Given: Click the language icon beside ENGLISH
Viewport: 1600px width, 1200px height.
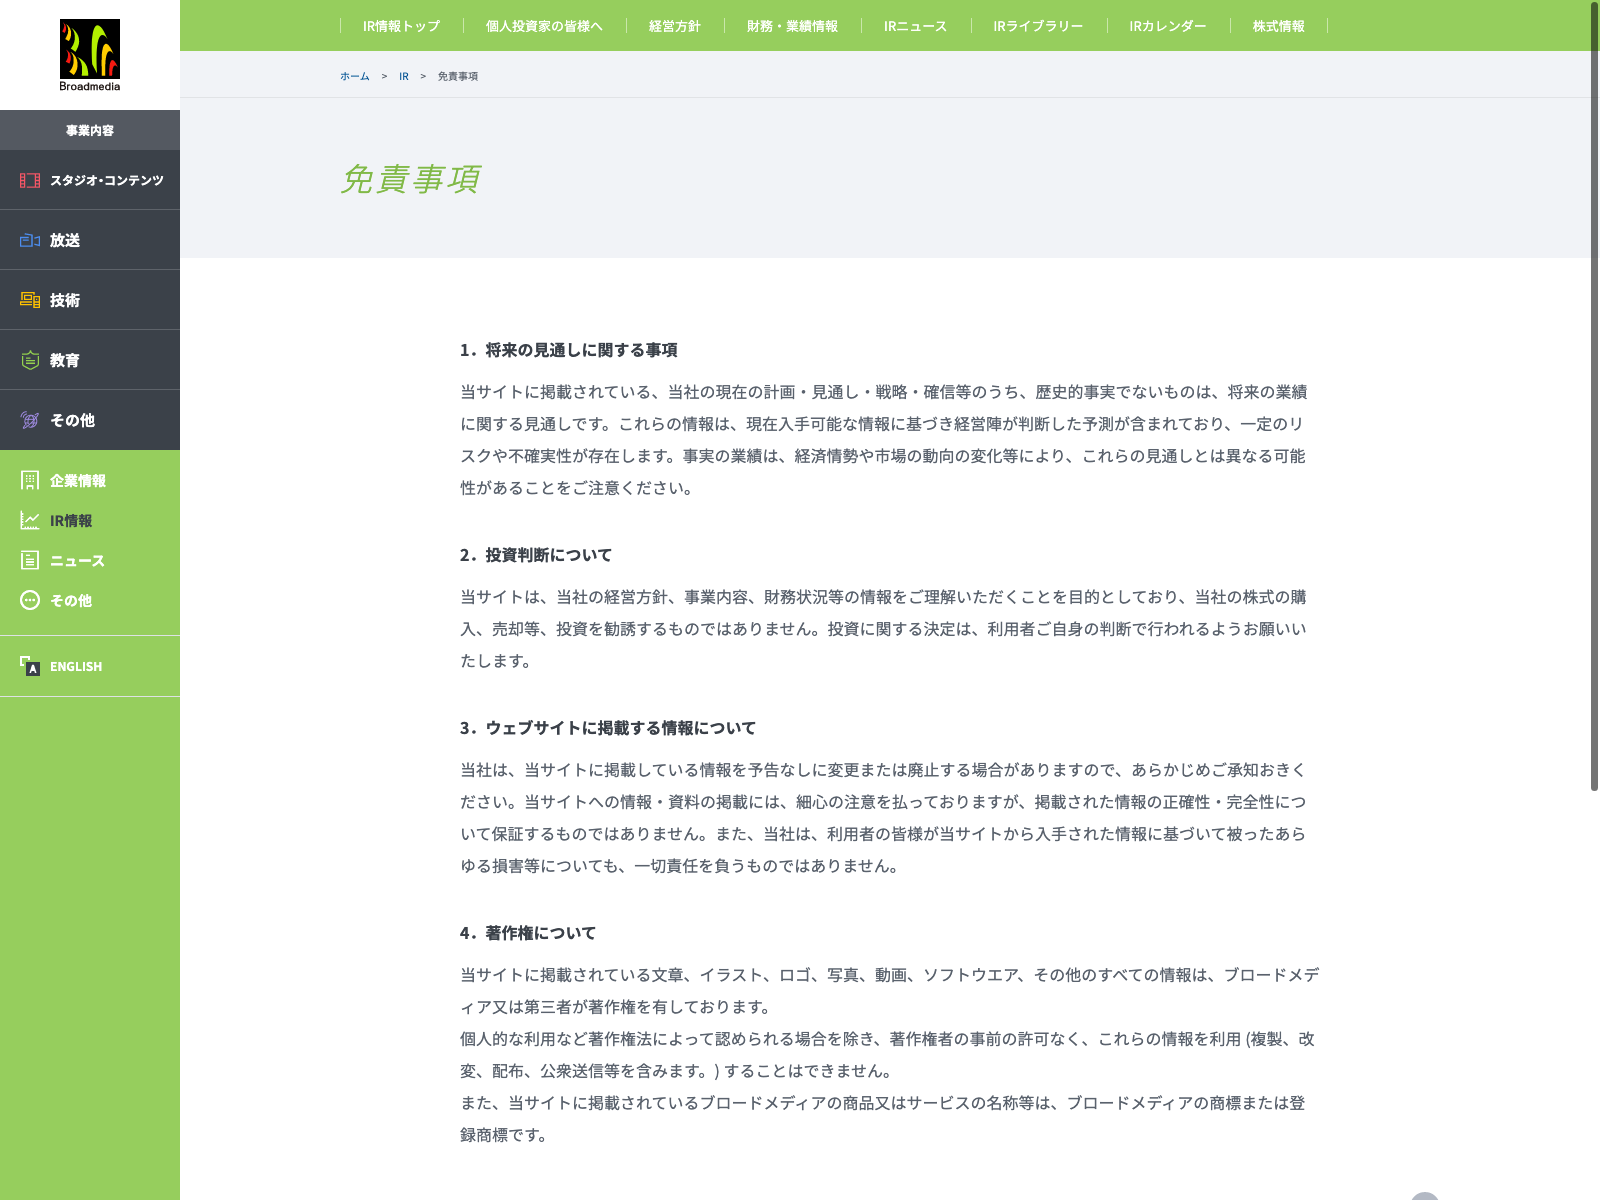Looking at the screenshot, I should 30,666.
